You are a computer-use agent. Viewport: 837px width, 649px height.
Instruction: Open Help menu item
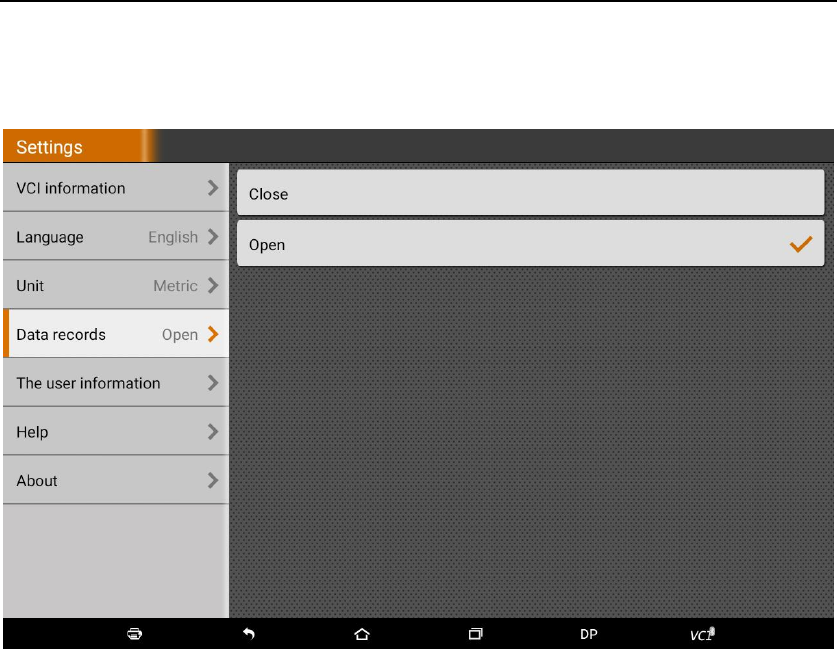[x=116, y=431]
